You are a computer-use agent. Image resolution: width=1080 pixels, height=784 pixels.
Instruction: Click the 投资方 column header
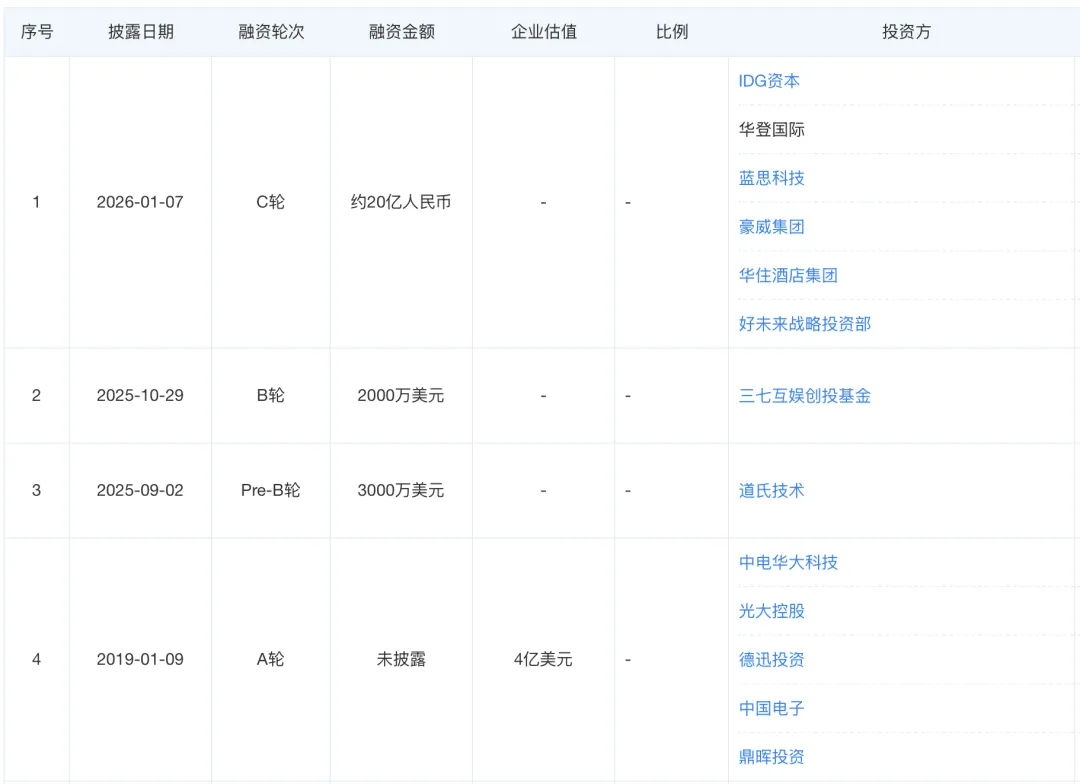point(906,32)
